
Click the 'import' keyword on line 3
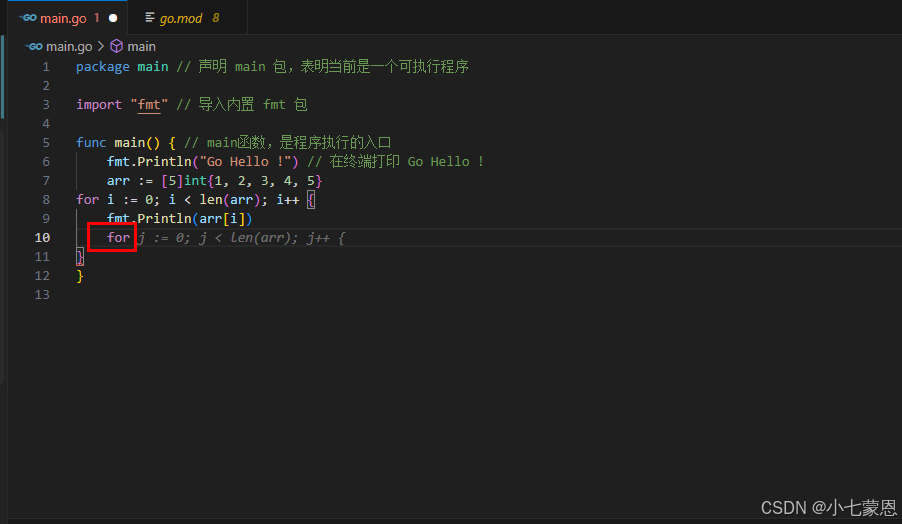pos(99,105)
